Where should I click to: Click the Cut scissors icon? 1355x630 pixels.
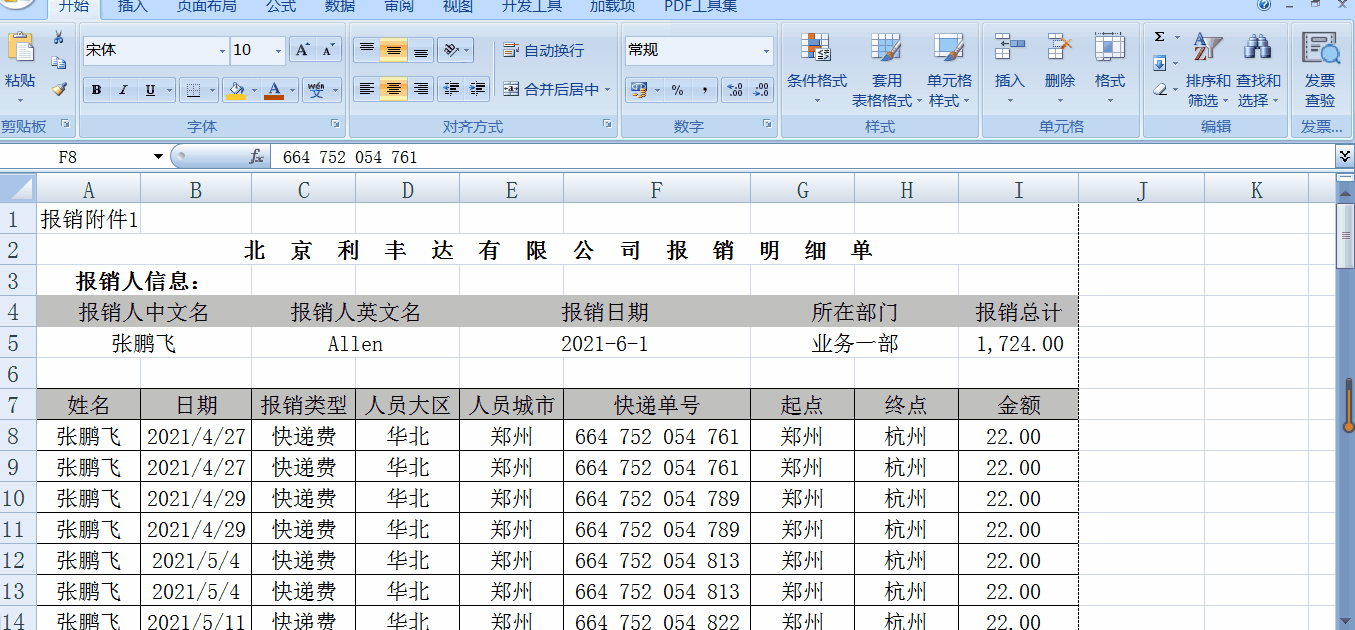click(x=59, y=38)
